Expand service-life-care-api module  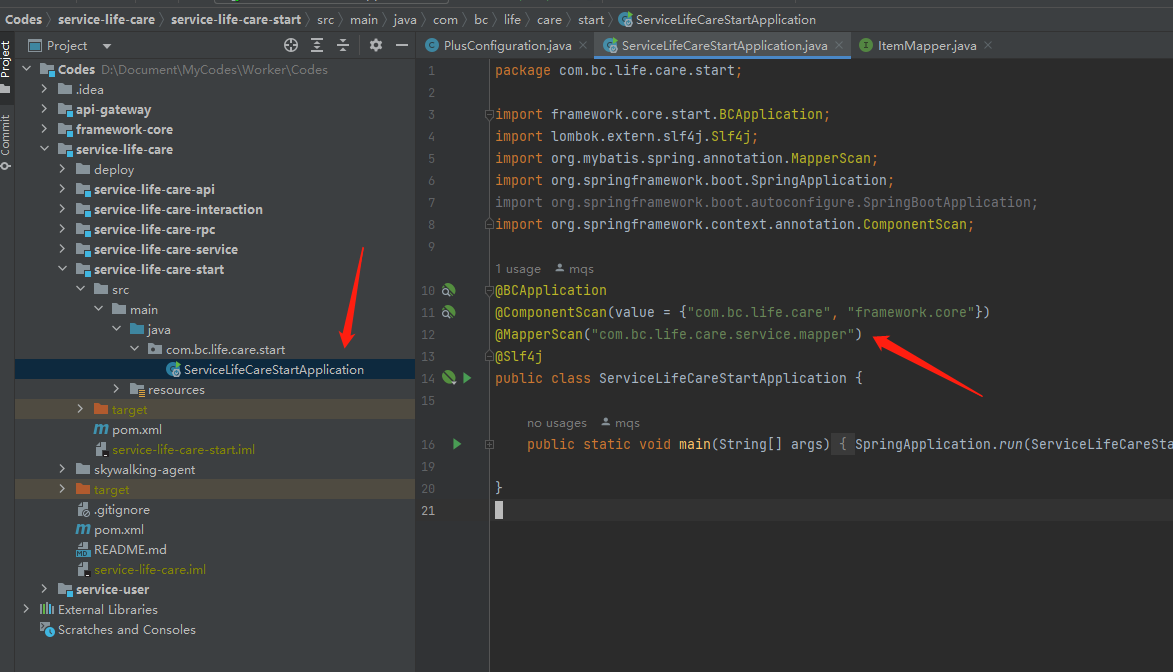pyautogui.click(x=63, y=189)
